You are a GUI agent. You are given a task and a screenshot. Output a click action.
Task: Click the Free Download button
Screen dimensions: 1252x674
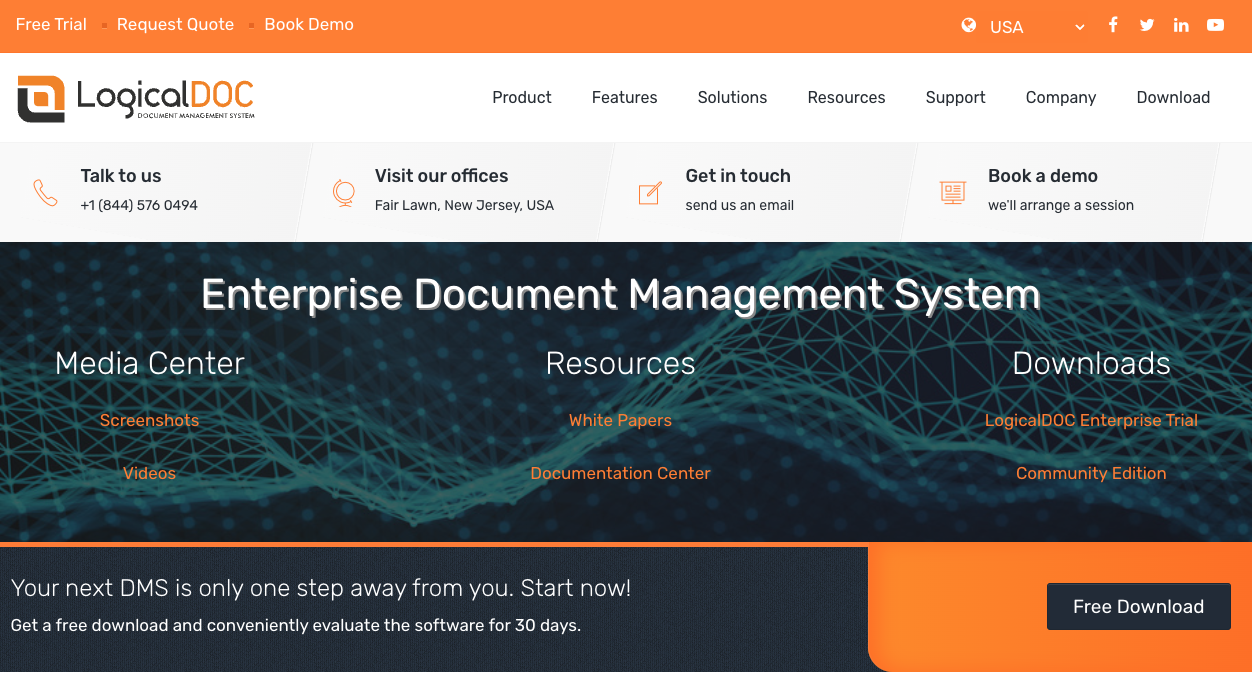(1139, 607)
